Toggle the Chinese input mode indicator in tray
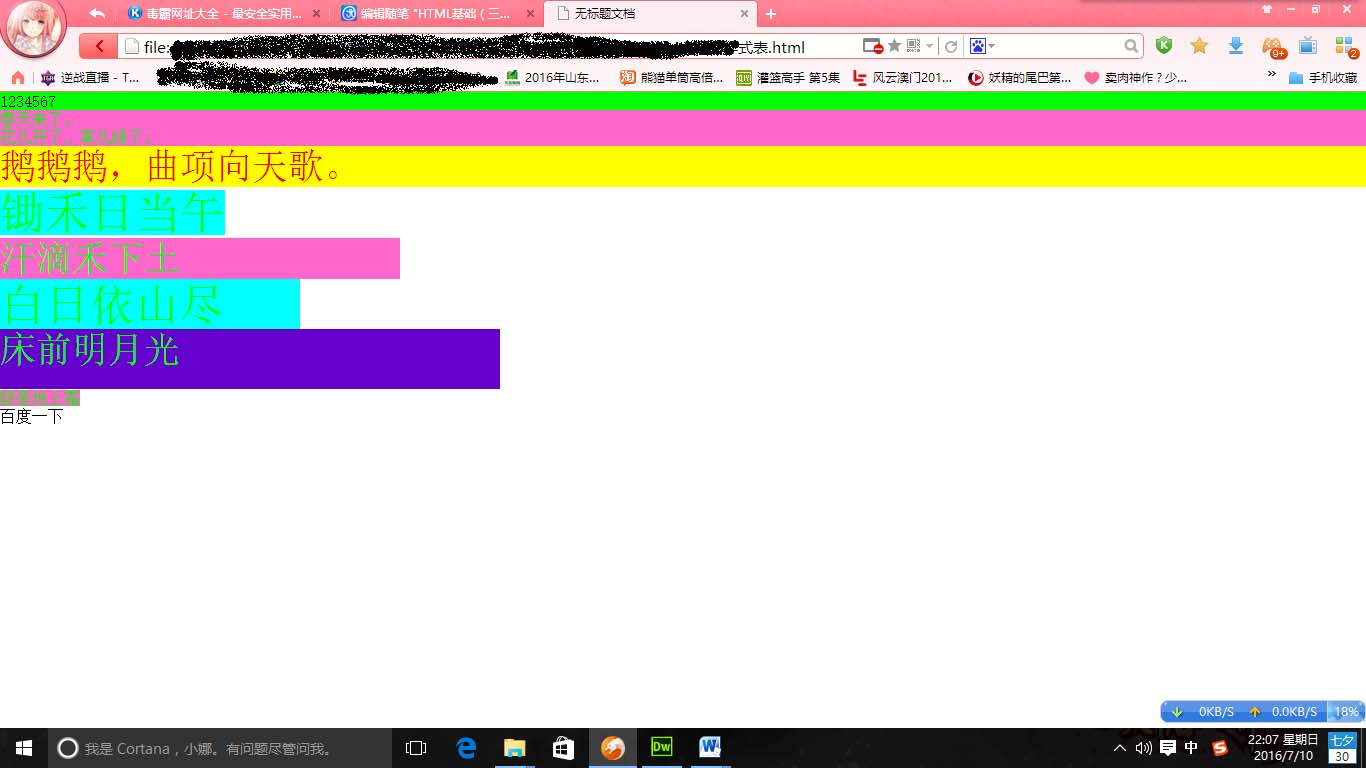This screenshot has width=1366, height=768. click(x=1191, y=748)
